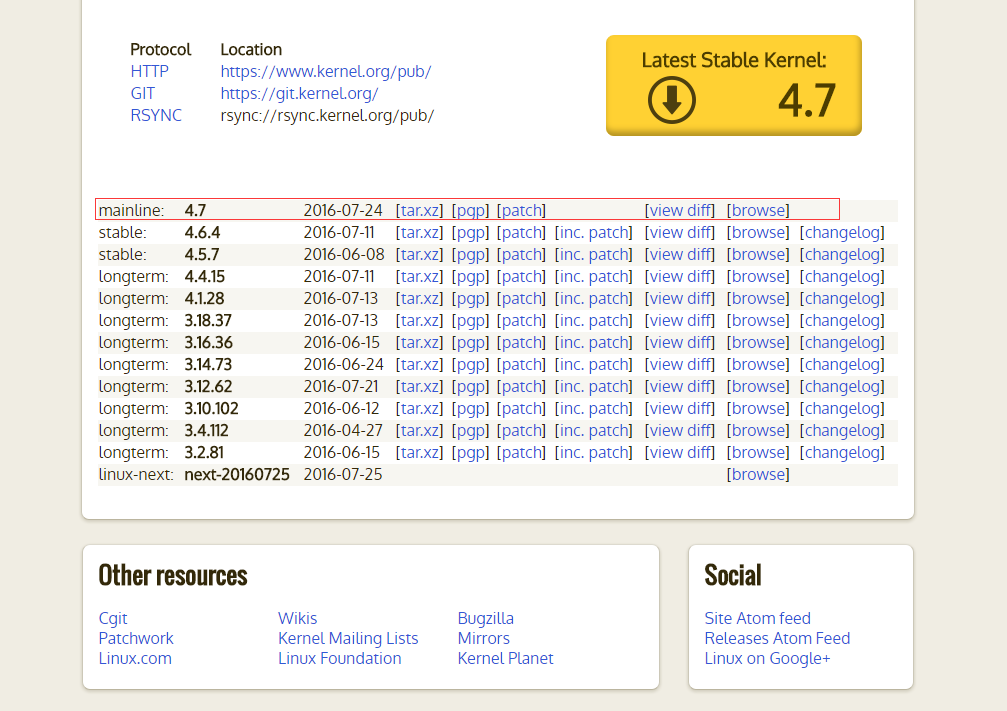This screenshot has height=711, width=1007.
Task: Select the 2016-07-24 mainline release date
Action: pyautogui.click(x=343, y=210)
